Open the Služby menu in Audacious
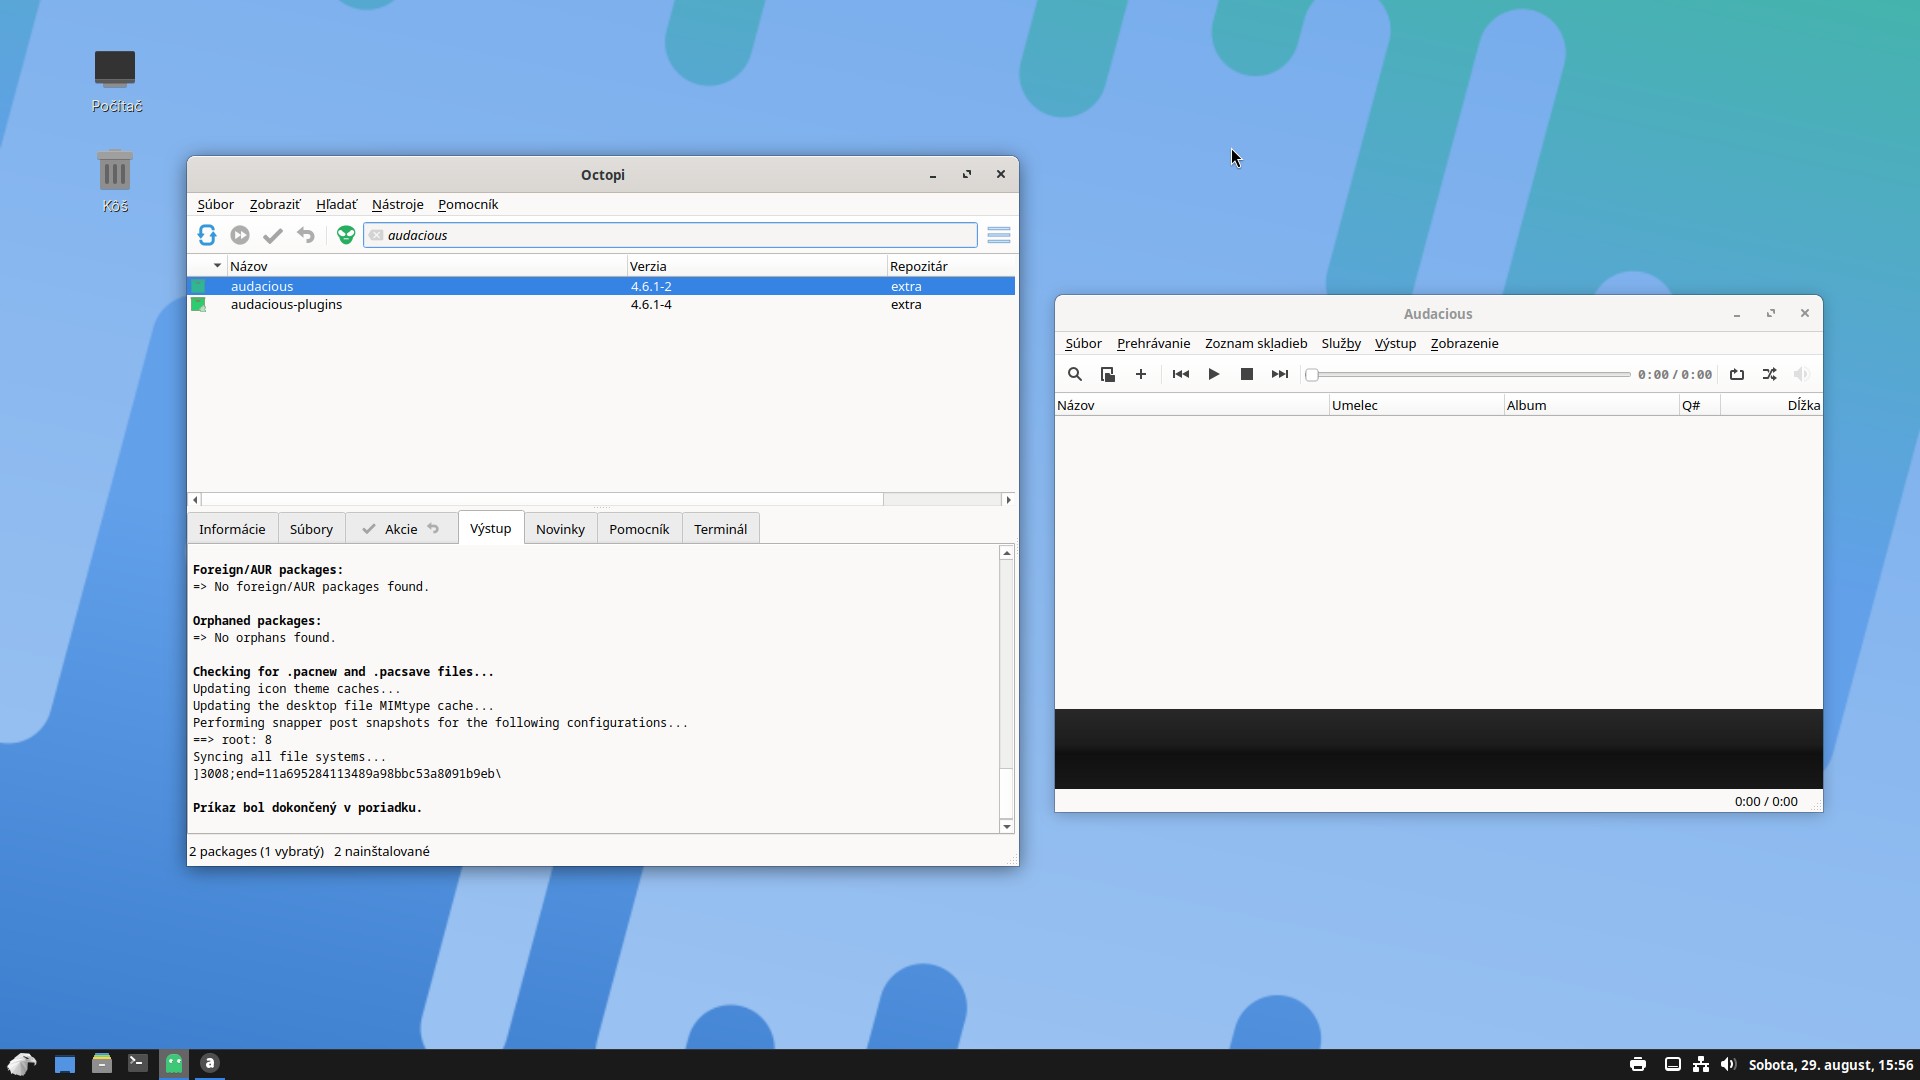Screen dimensions: 1920x1080 (x=1341, y=343)
